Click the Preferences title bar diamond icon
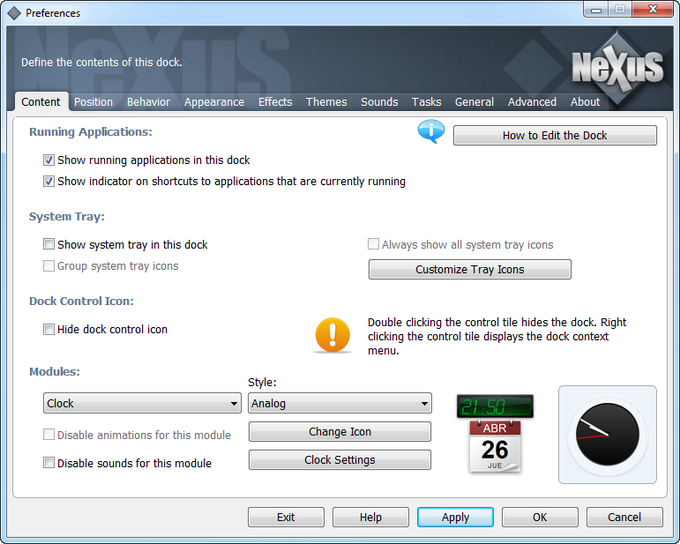Screen dimensions: 680x544 [x=14, y=13]
